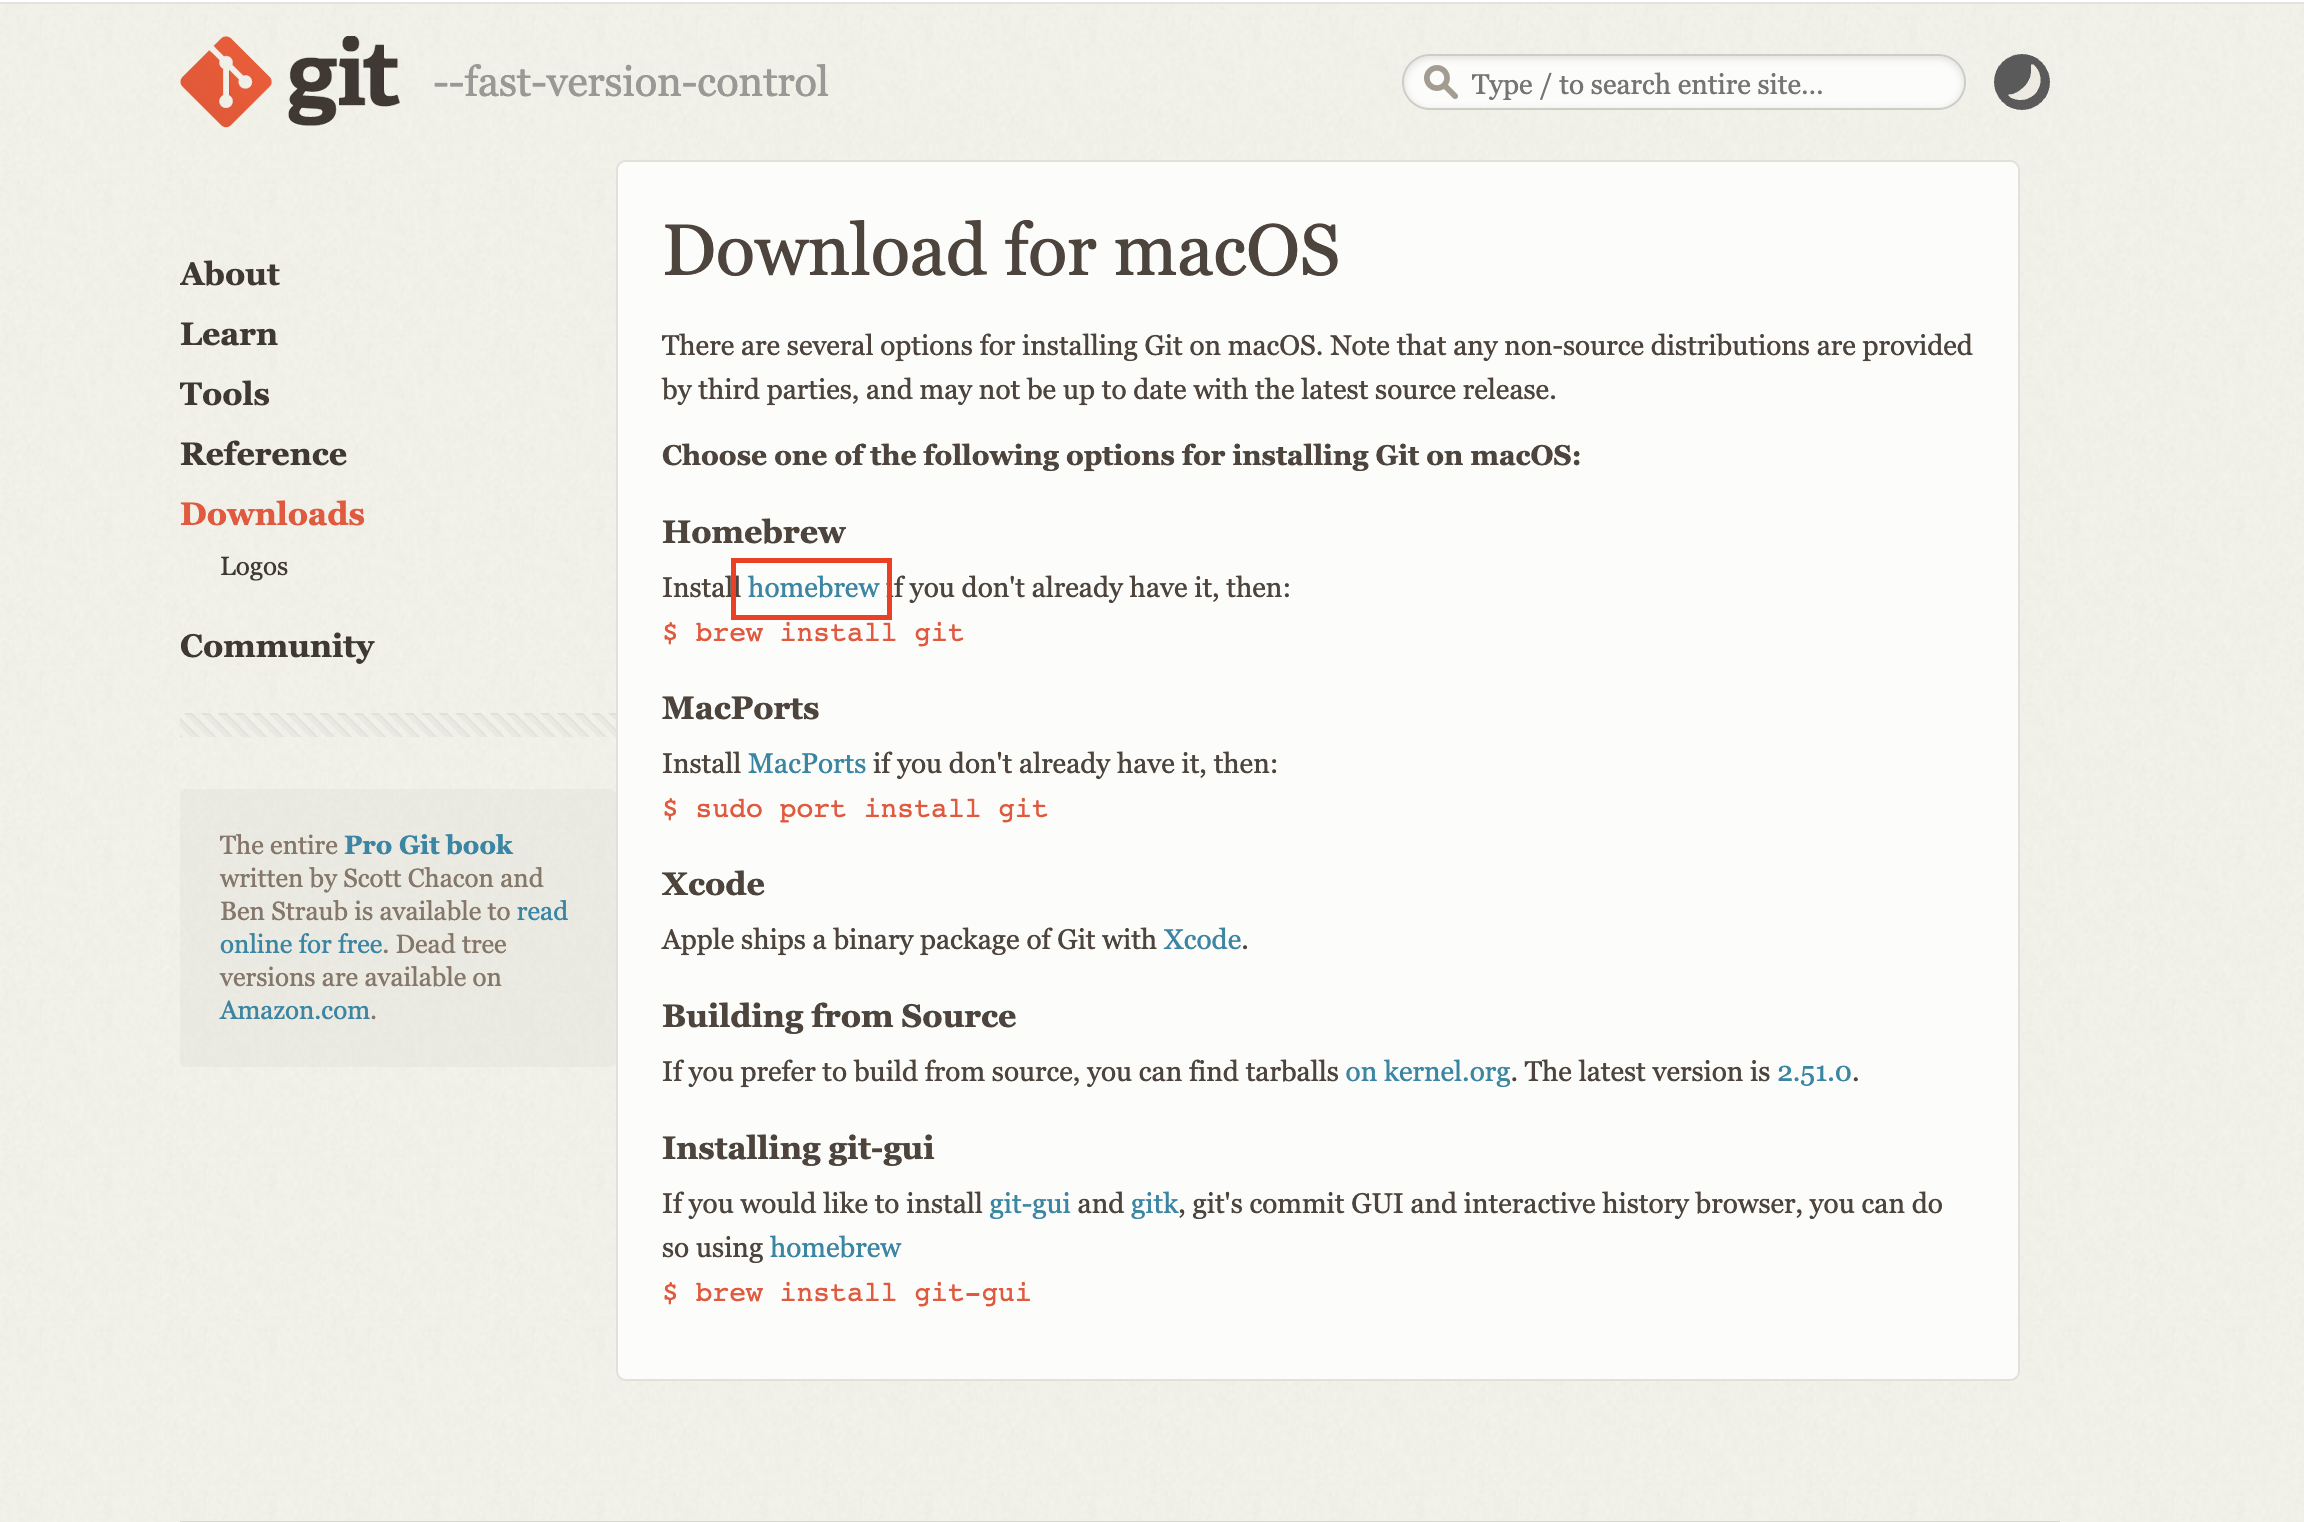Open the Reference navigation link
The height and width of the screenshot is (1522, 2304).
point(264,454)
